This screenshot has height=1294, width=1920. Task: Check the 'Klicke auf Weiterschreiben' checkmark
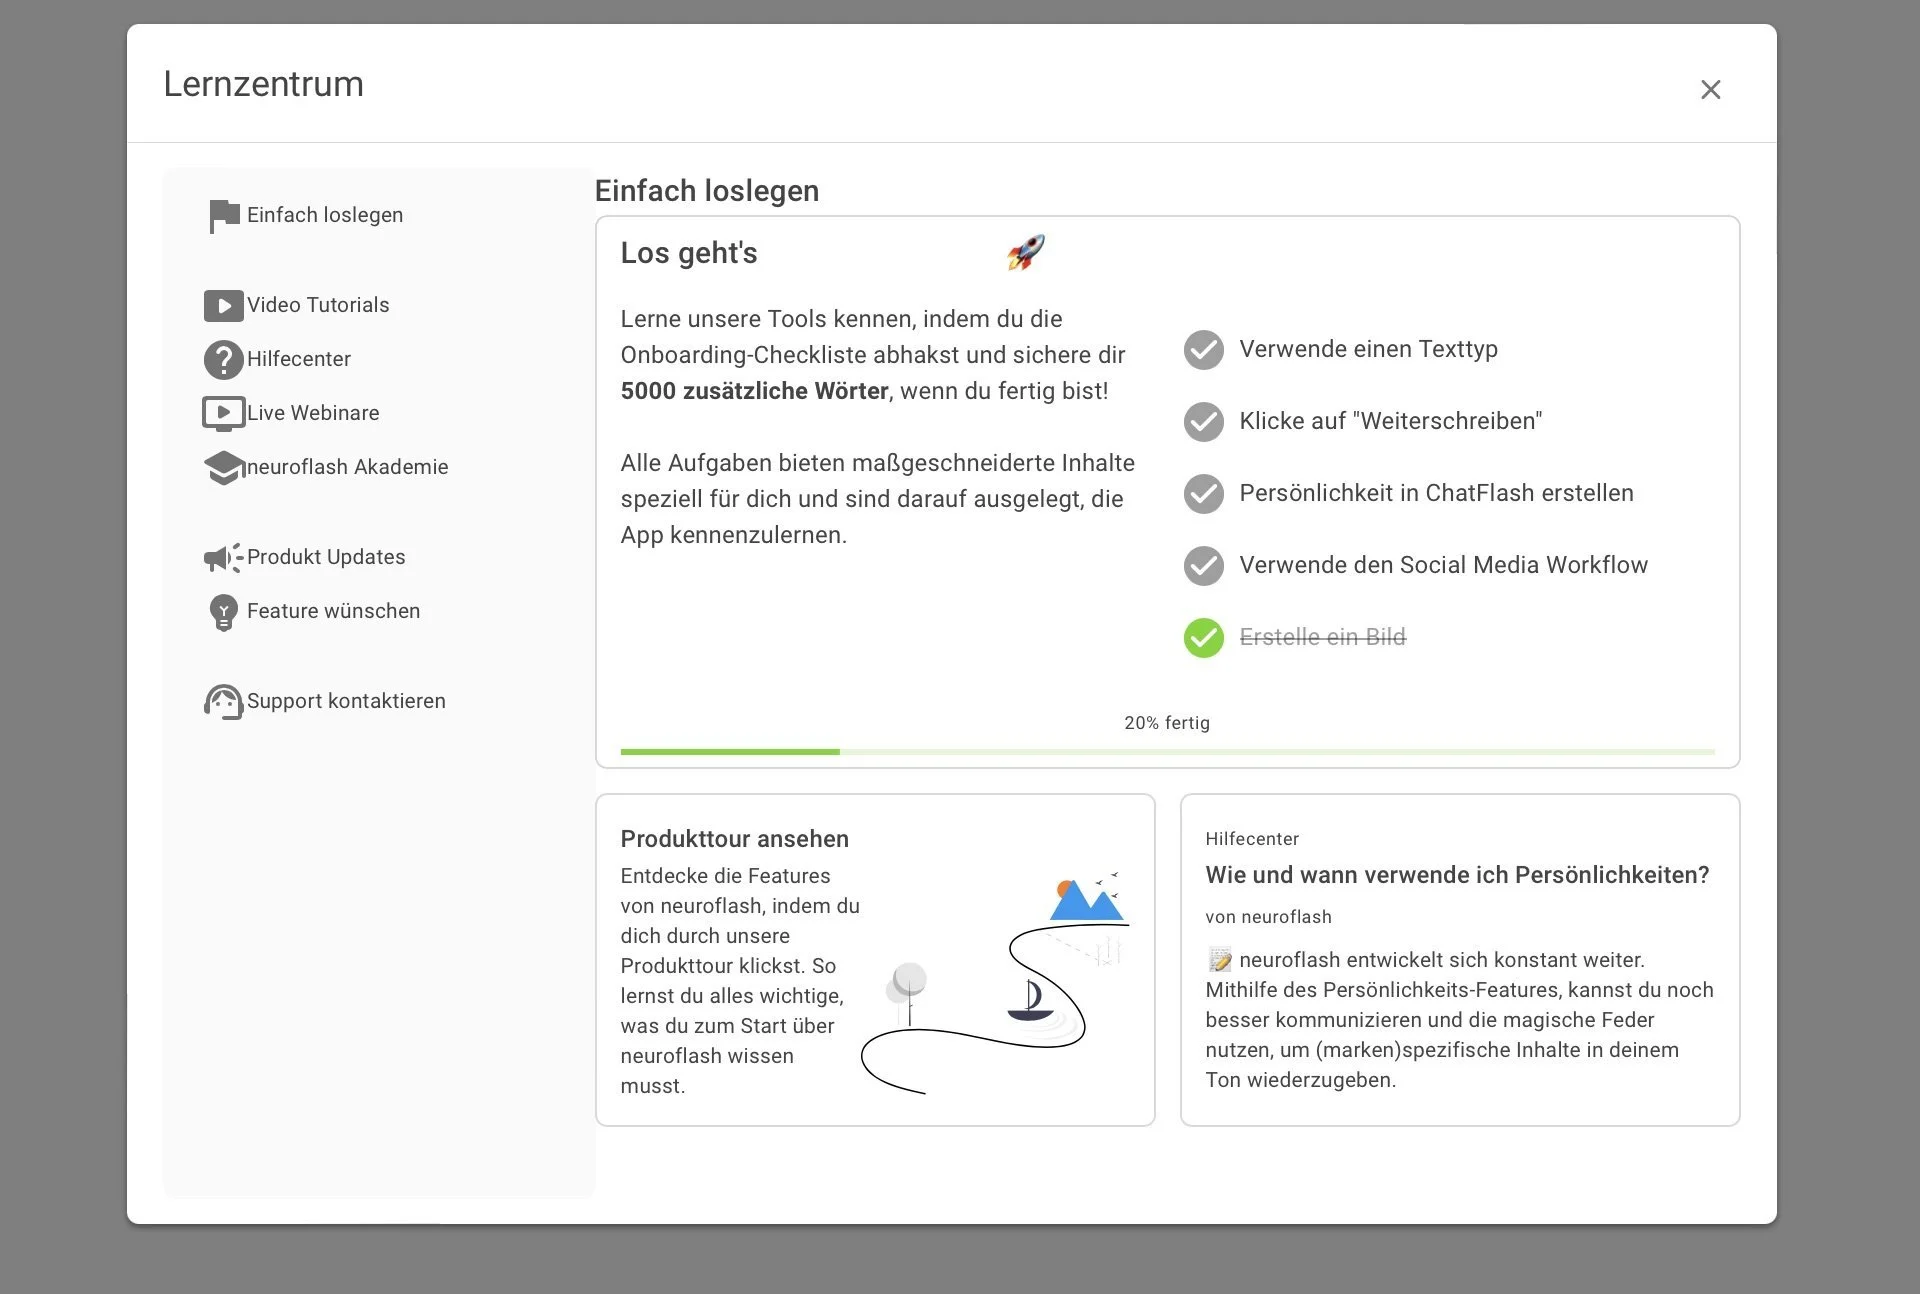(x=1203, y=422)
